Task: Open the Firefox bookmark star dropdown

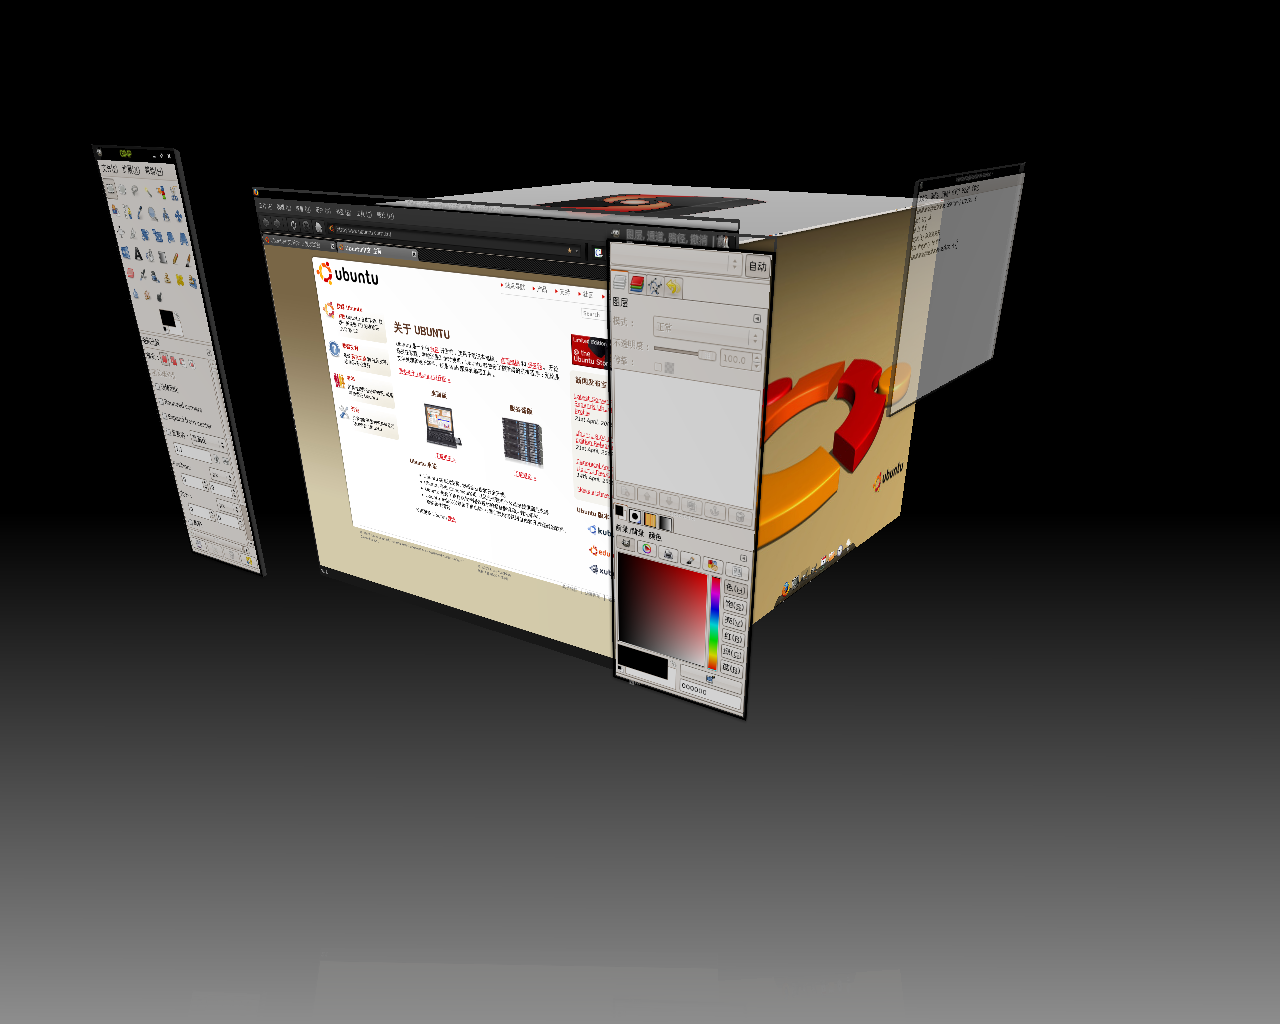Action: click(577, 251)
